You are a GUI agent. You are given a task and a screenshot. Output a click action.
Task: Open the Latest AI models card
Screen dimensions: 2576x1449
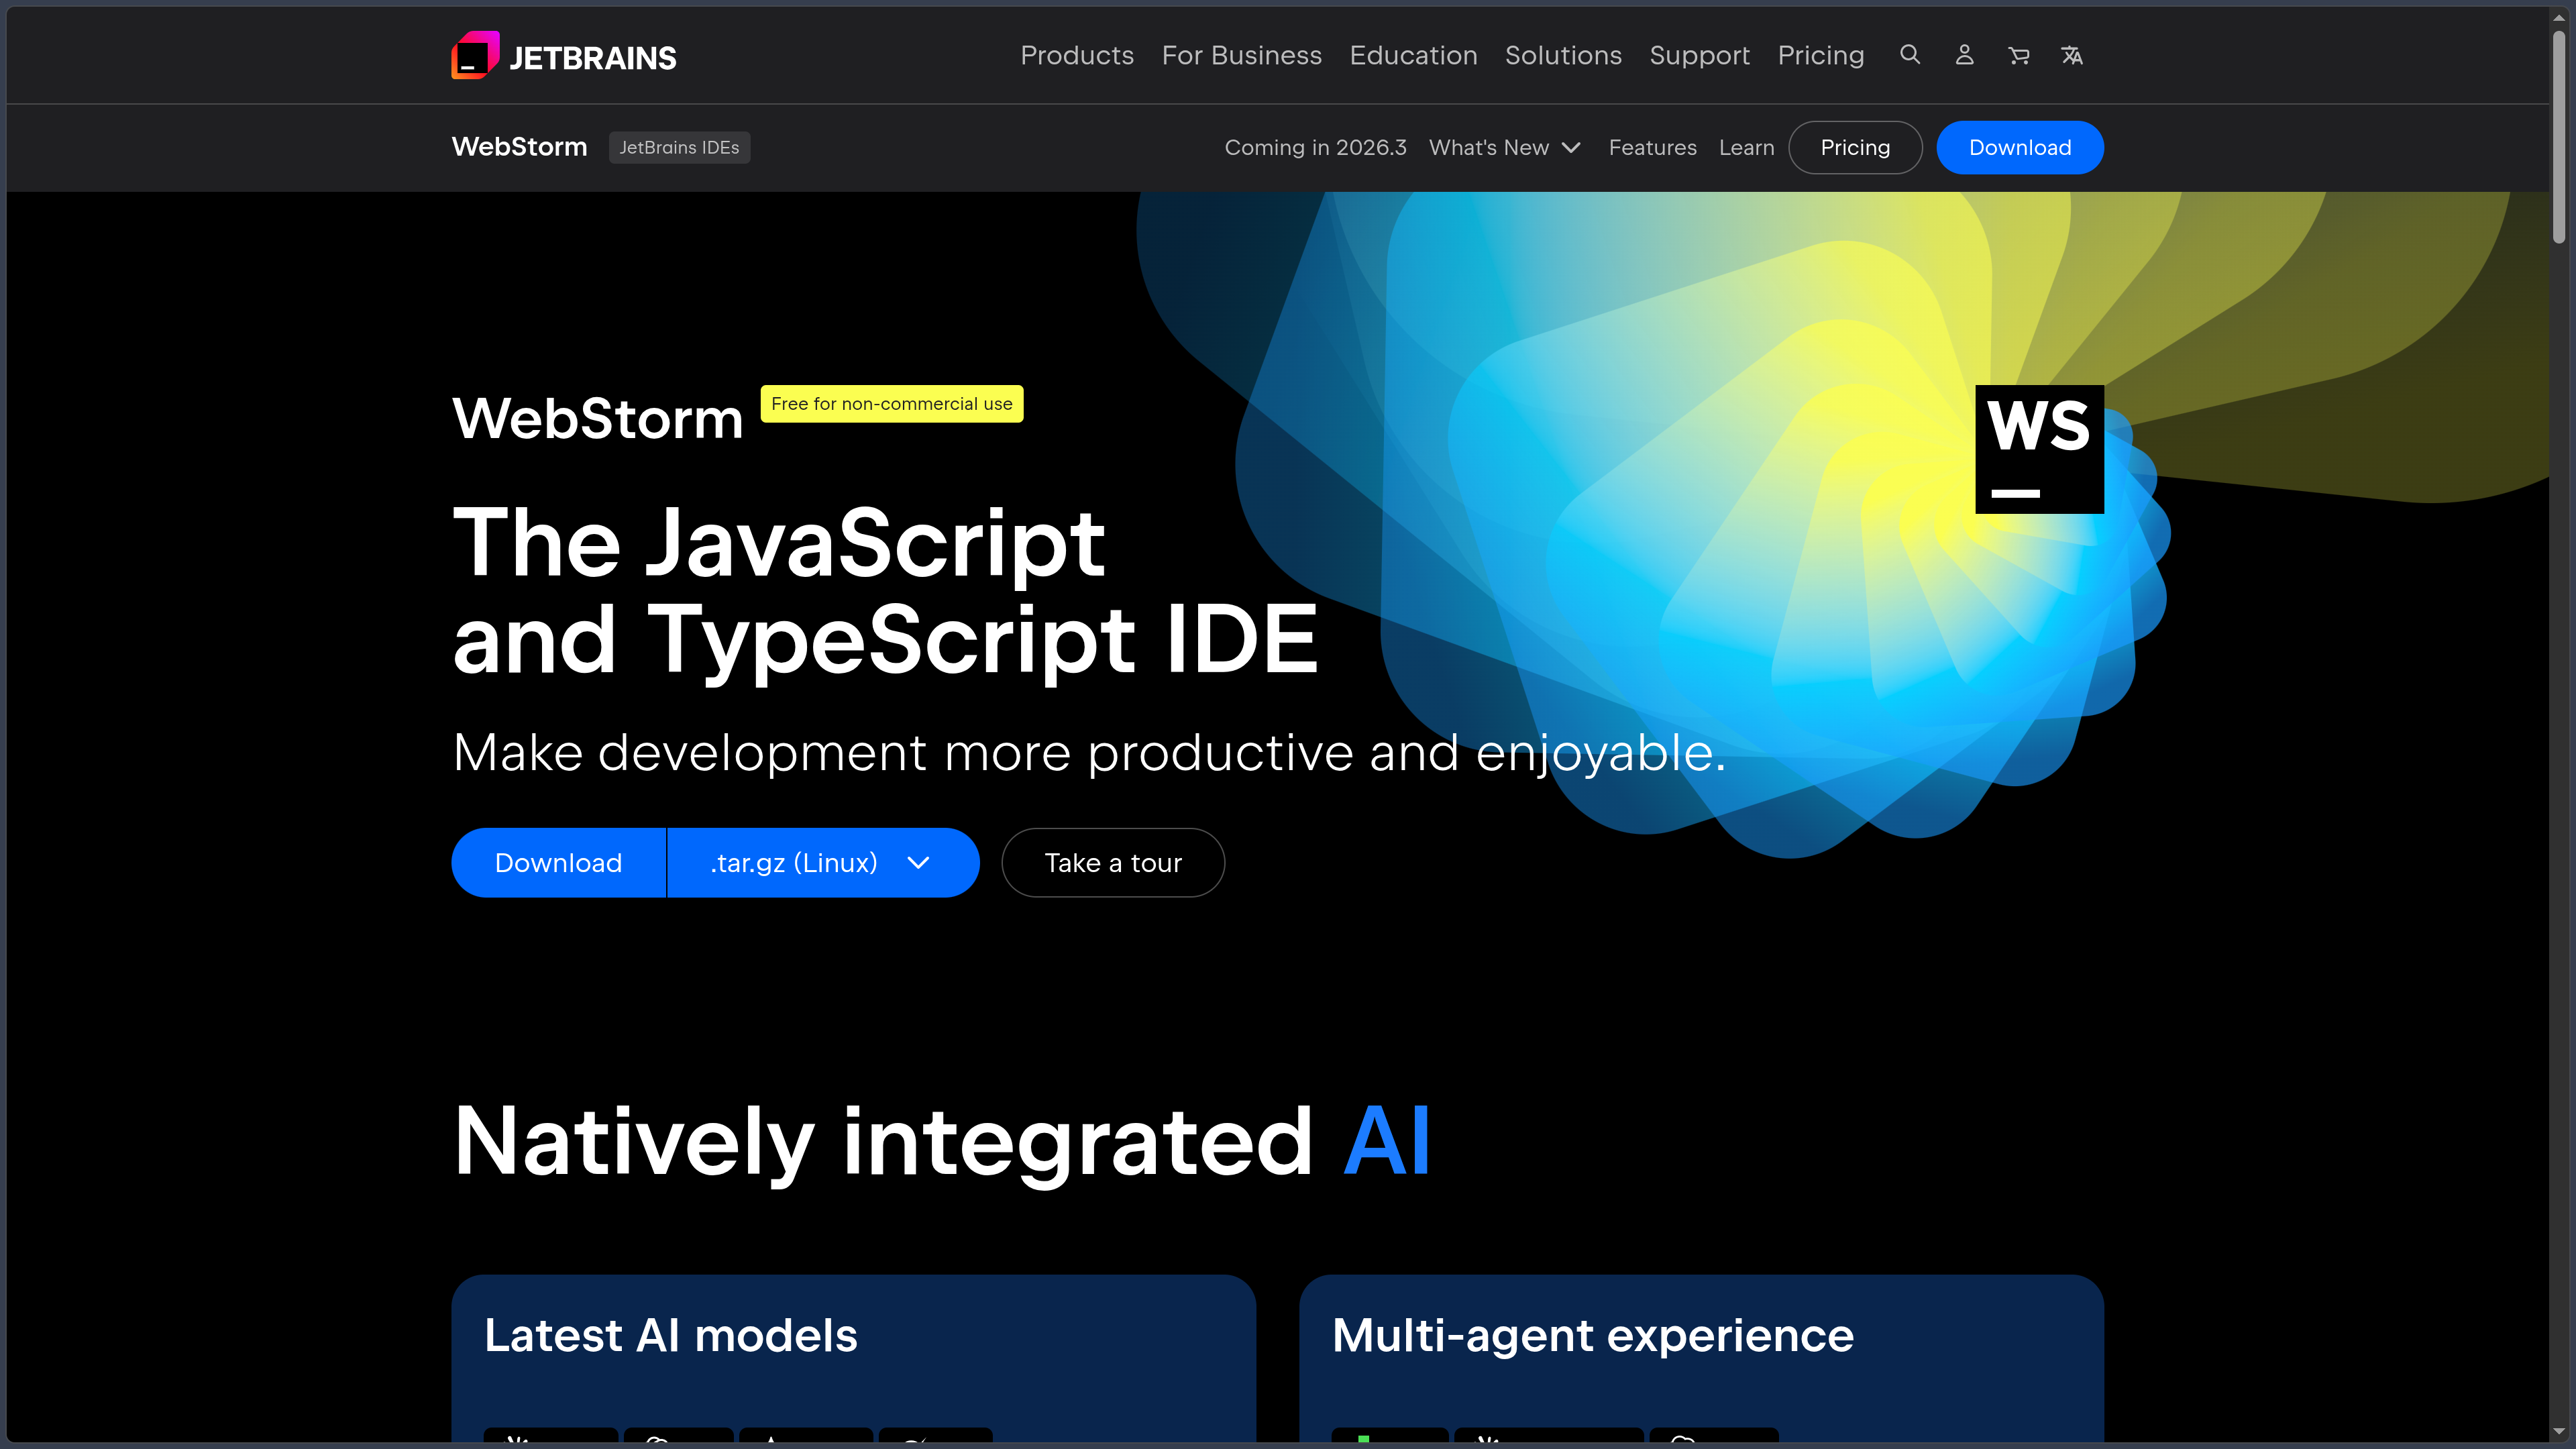pyautogui.click(x=853, y=1358)
